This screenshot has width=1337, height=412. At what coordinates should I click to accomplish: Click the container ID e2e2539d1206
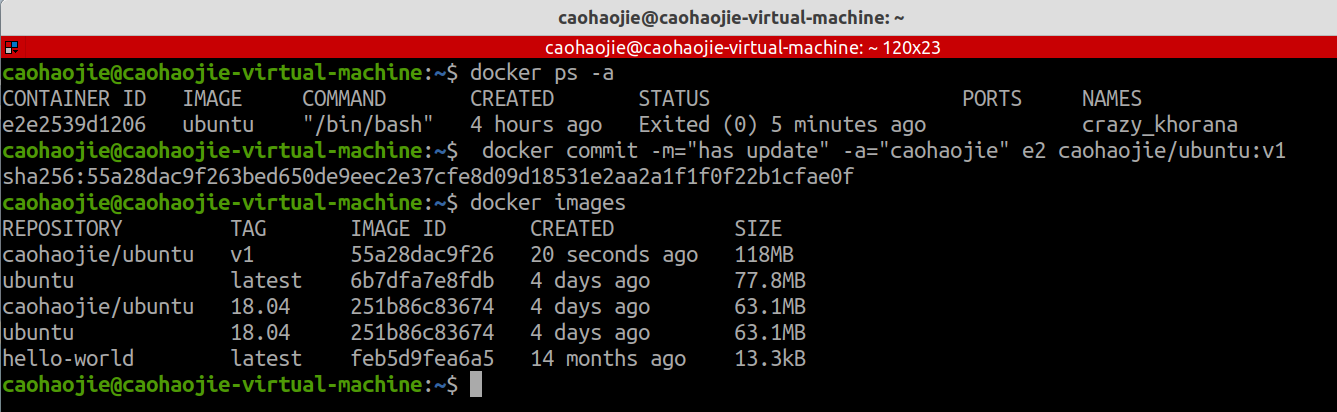[74, 125]
